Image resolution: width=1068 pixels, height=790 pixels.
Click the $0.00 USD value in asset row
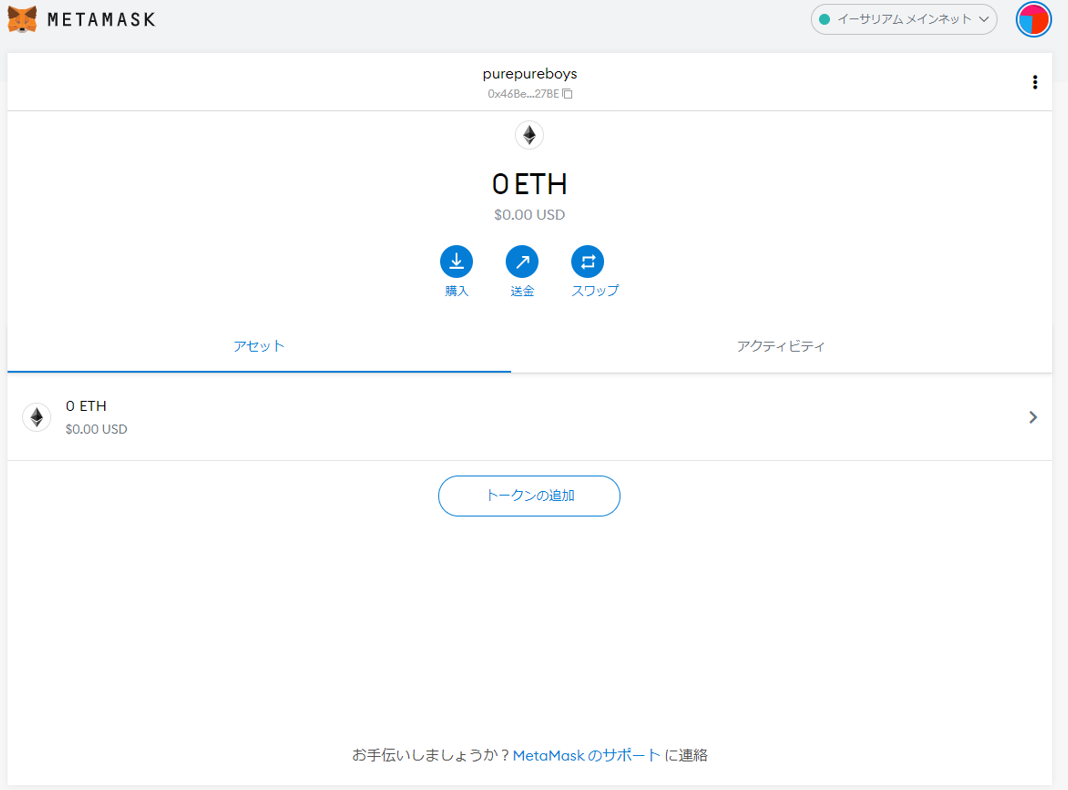click(96, 429)
